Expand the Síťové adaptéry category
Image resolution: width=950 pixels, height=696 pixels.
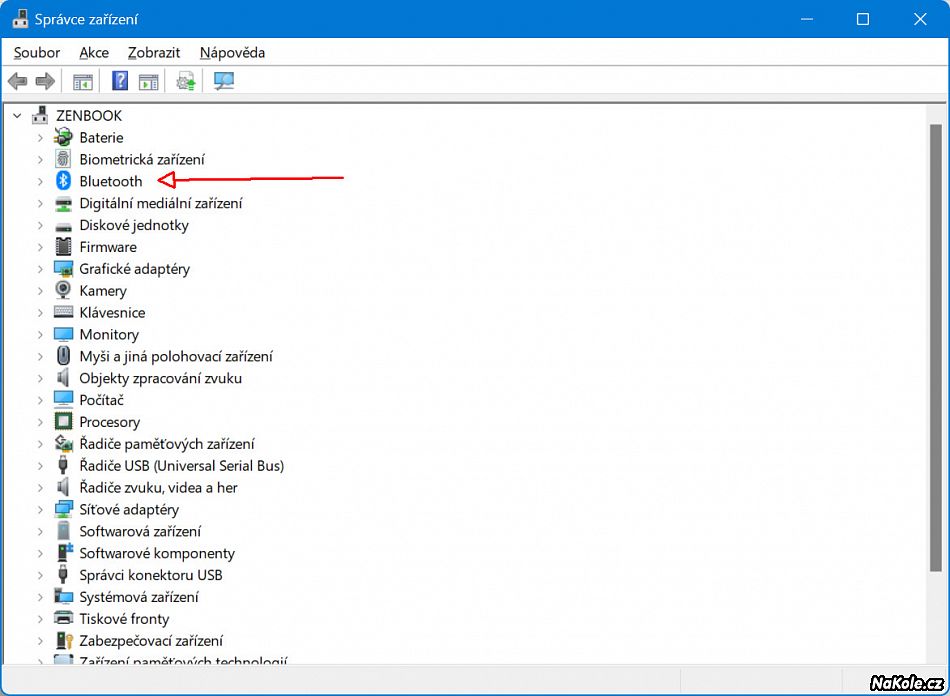40,510
